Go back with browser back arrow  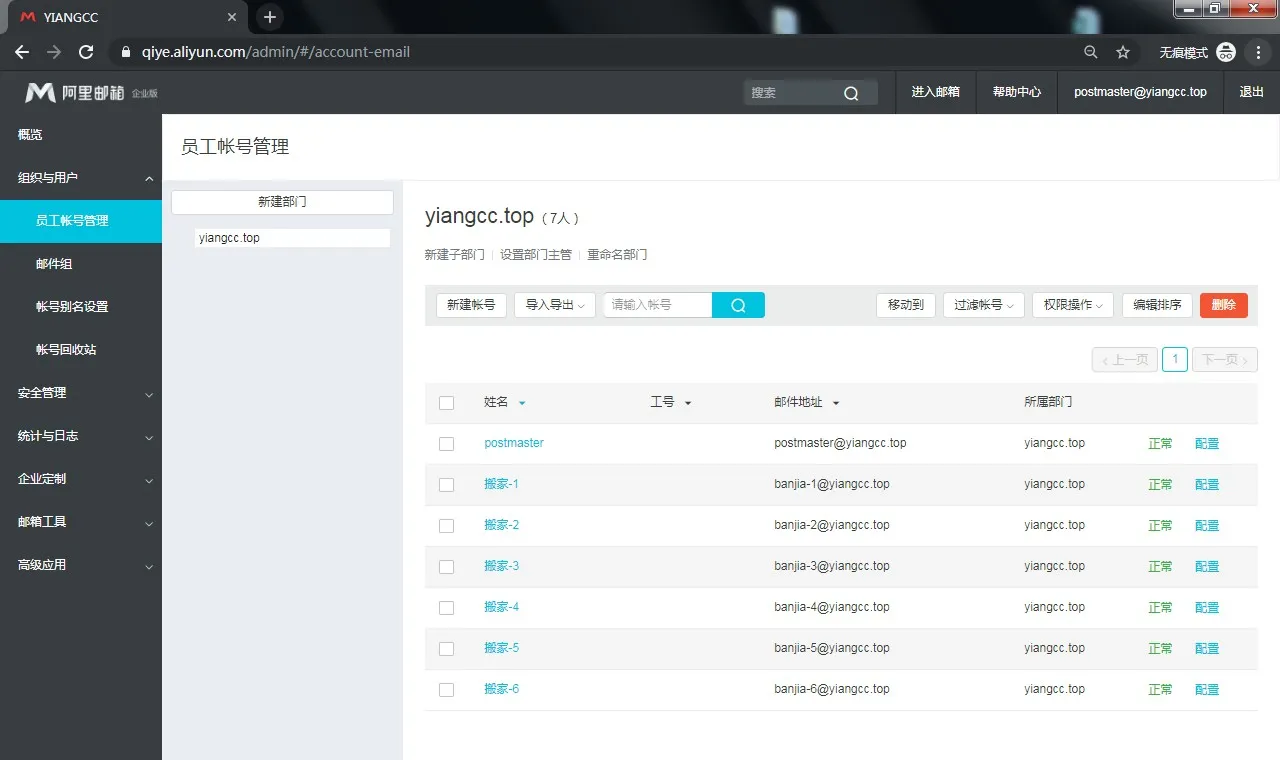22,52
